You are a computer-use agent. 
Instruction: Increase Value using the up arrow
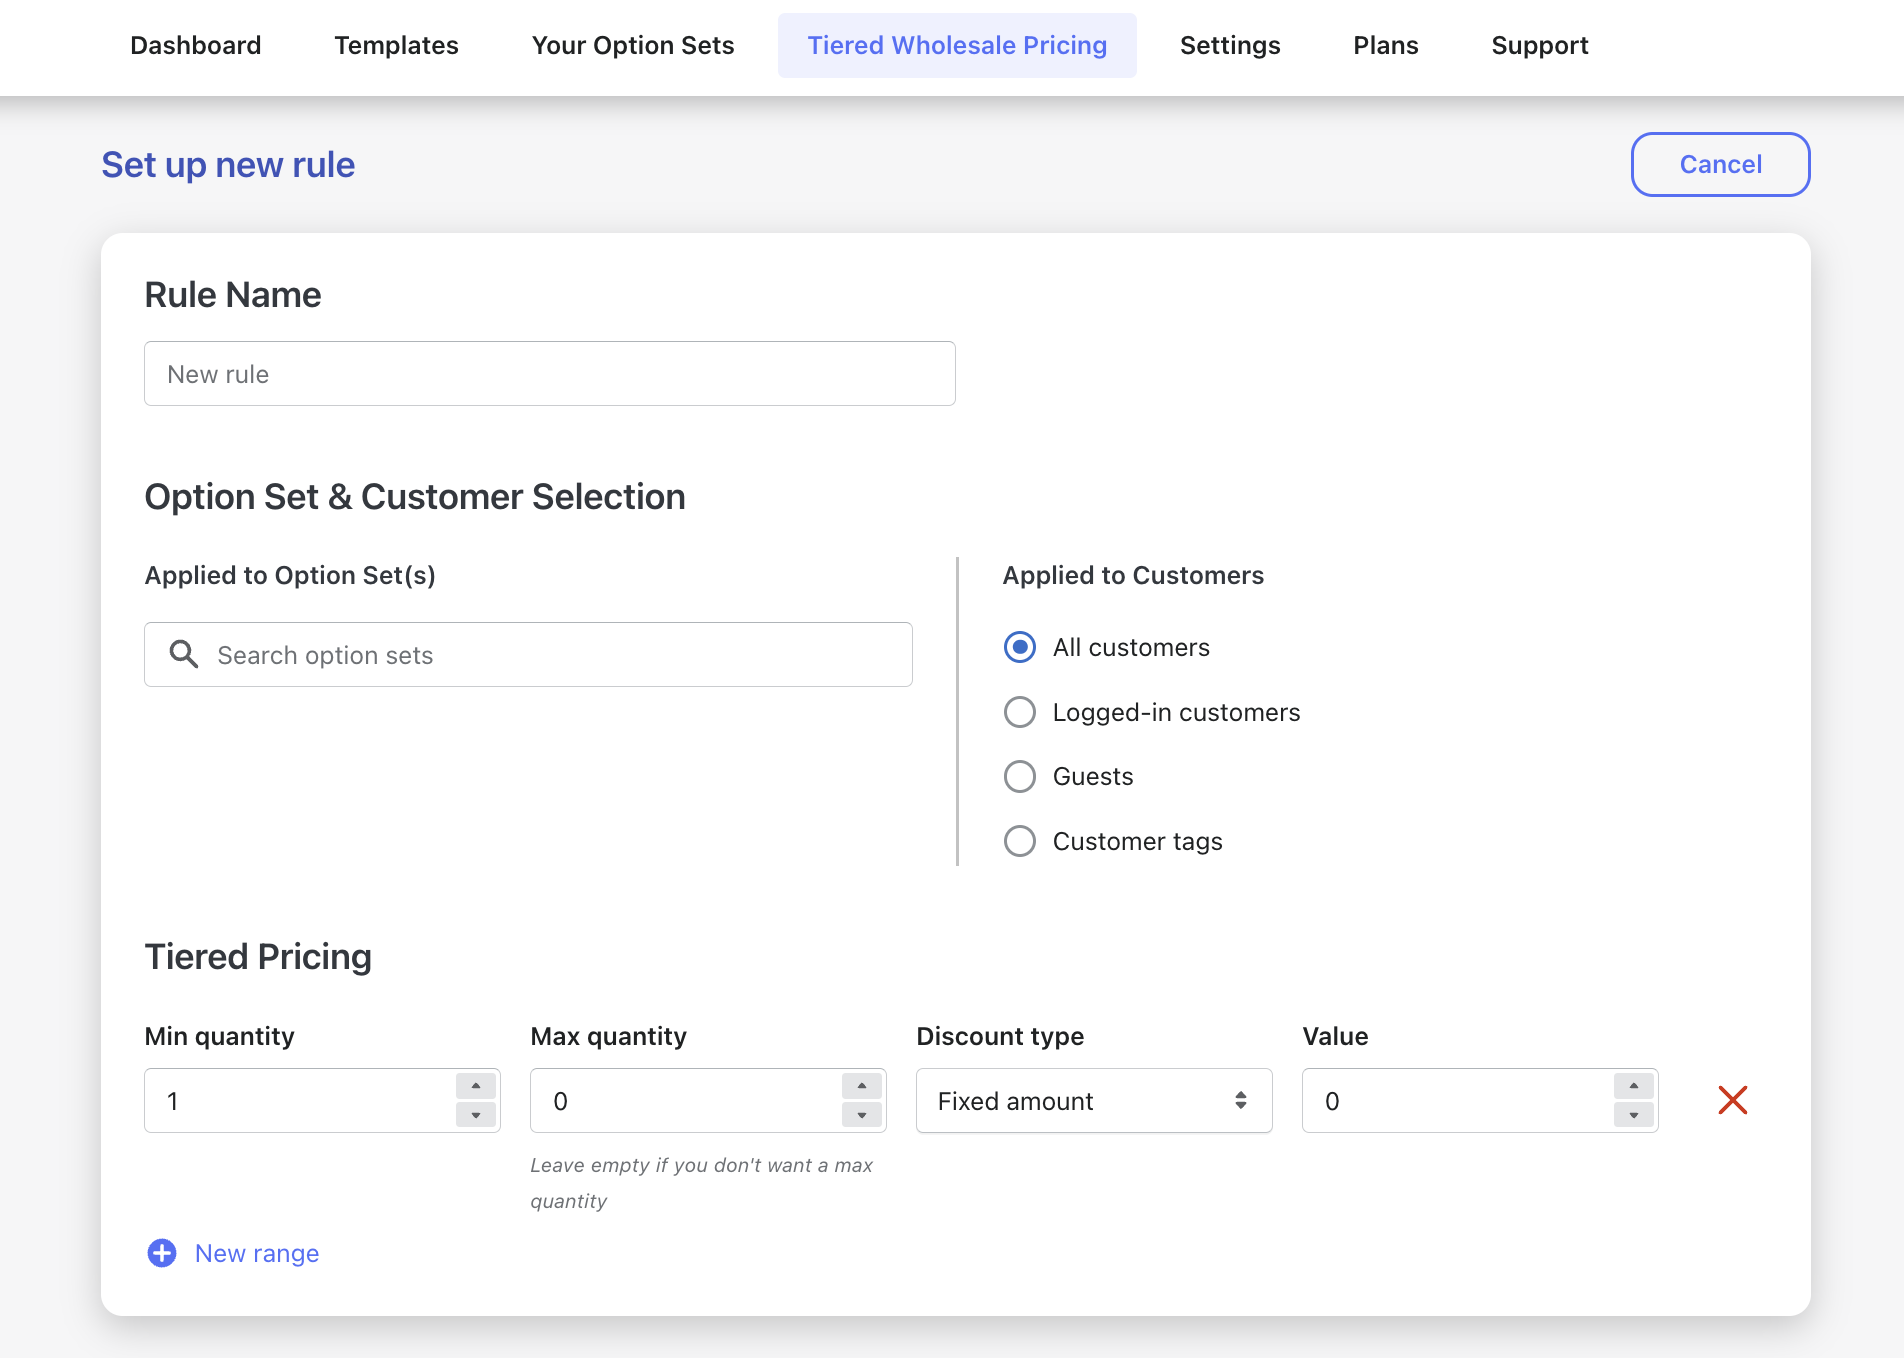(x=1634, y=1087)
